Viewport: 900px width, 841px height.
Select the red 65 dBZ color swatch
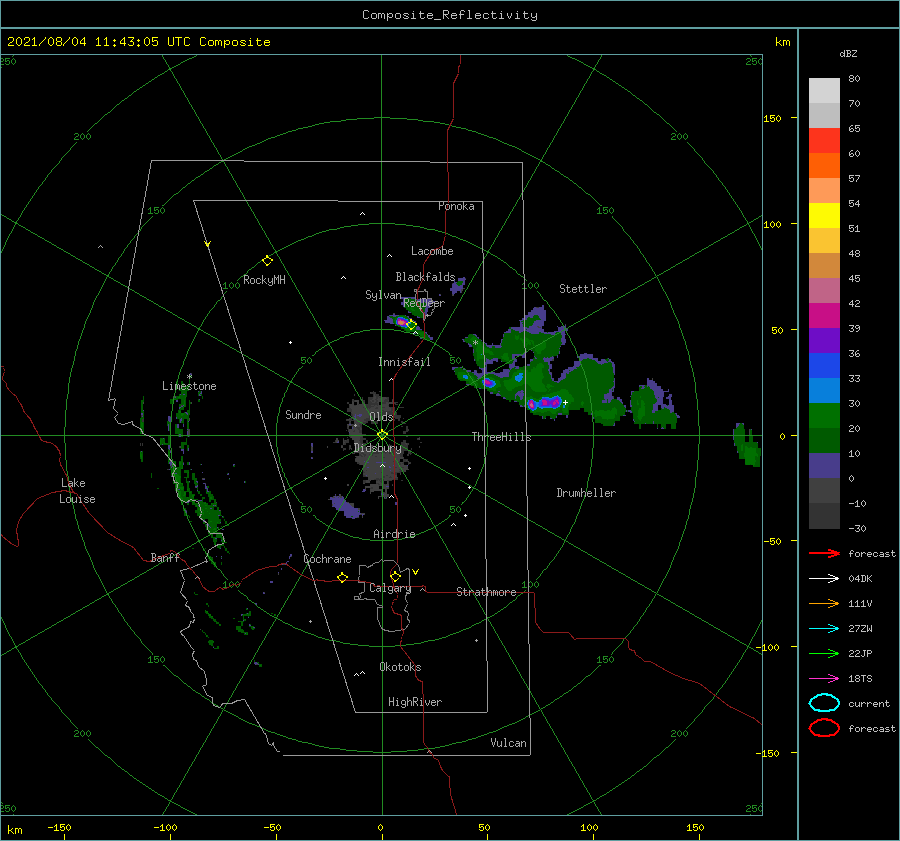[824, 141]
